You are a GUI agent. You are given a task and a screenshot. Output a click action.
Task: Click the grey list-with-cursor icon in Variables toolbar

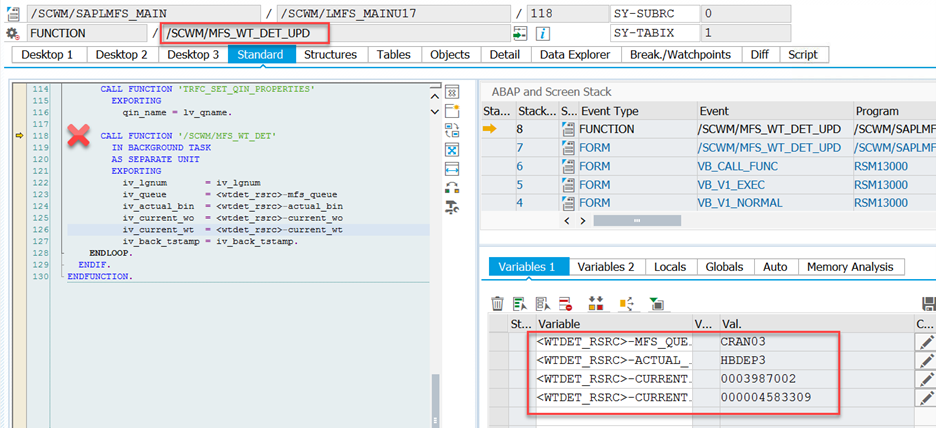pyautogui.click(x=543, y=304)
